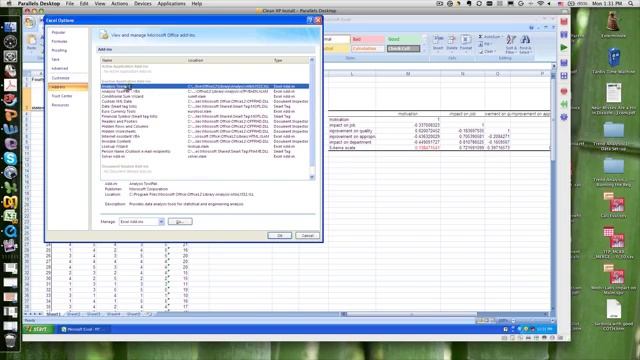Open the Trash in the dock
This screenshot has width=640, height=360.
click(10, 340)
